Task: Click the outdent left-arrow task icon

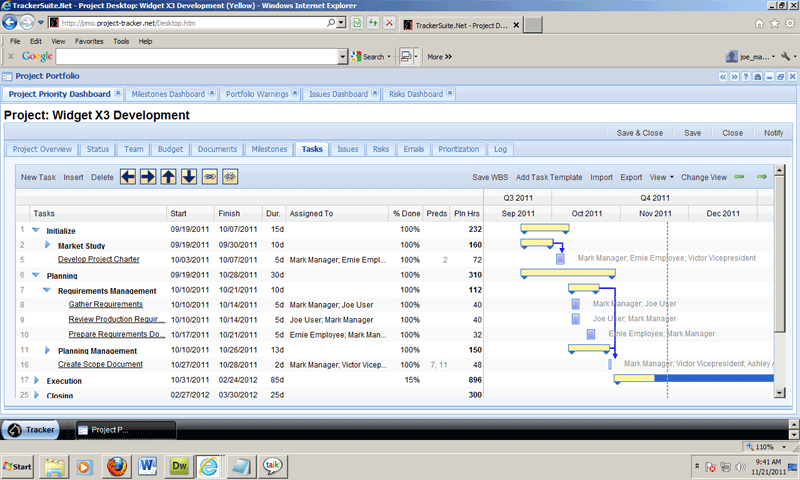Action: pyautogui.click(x=128, y=177)
